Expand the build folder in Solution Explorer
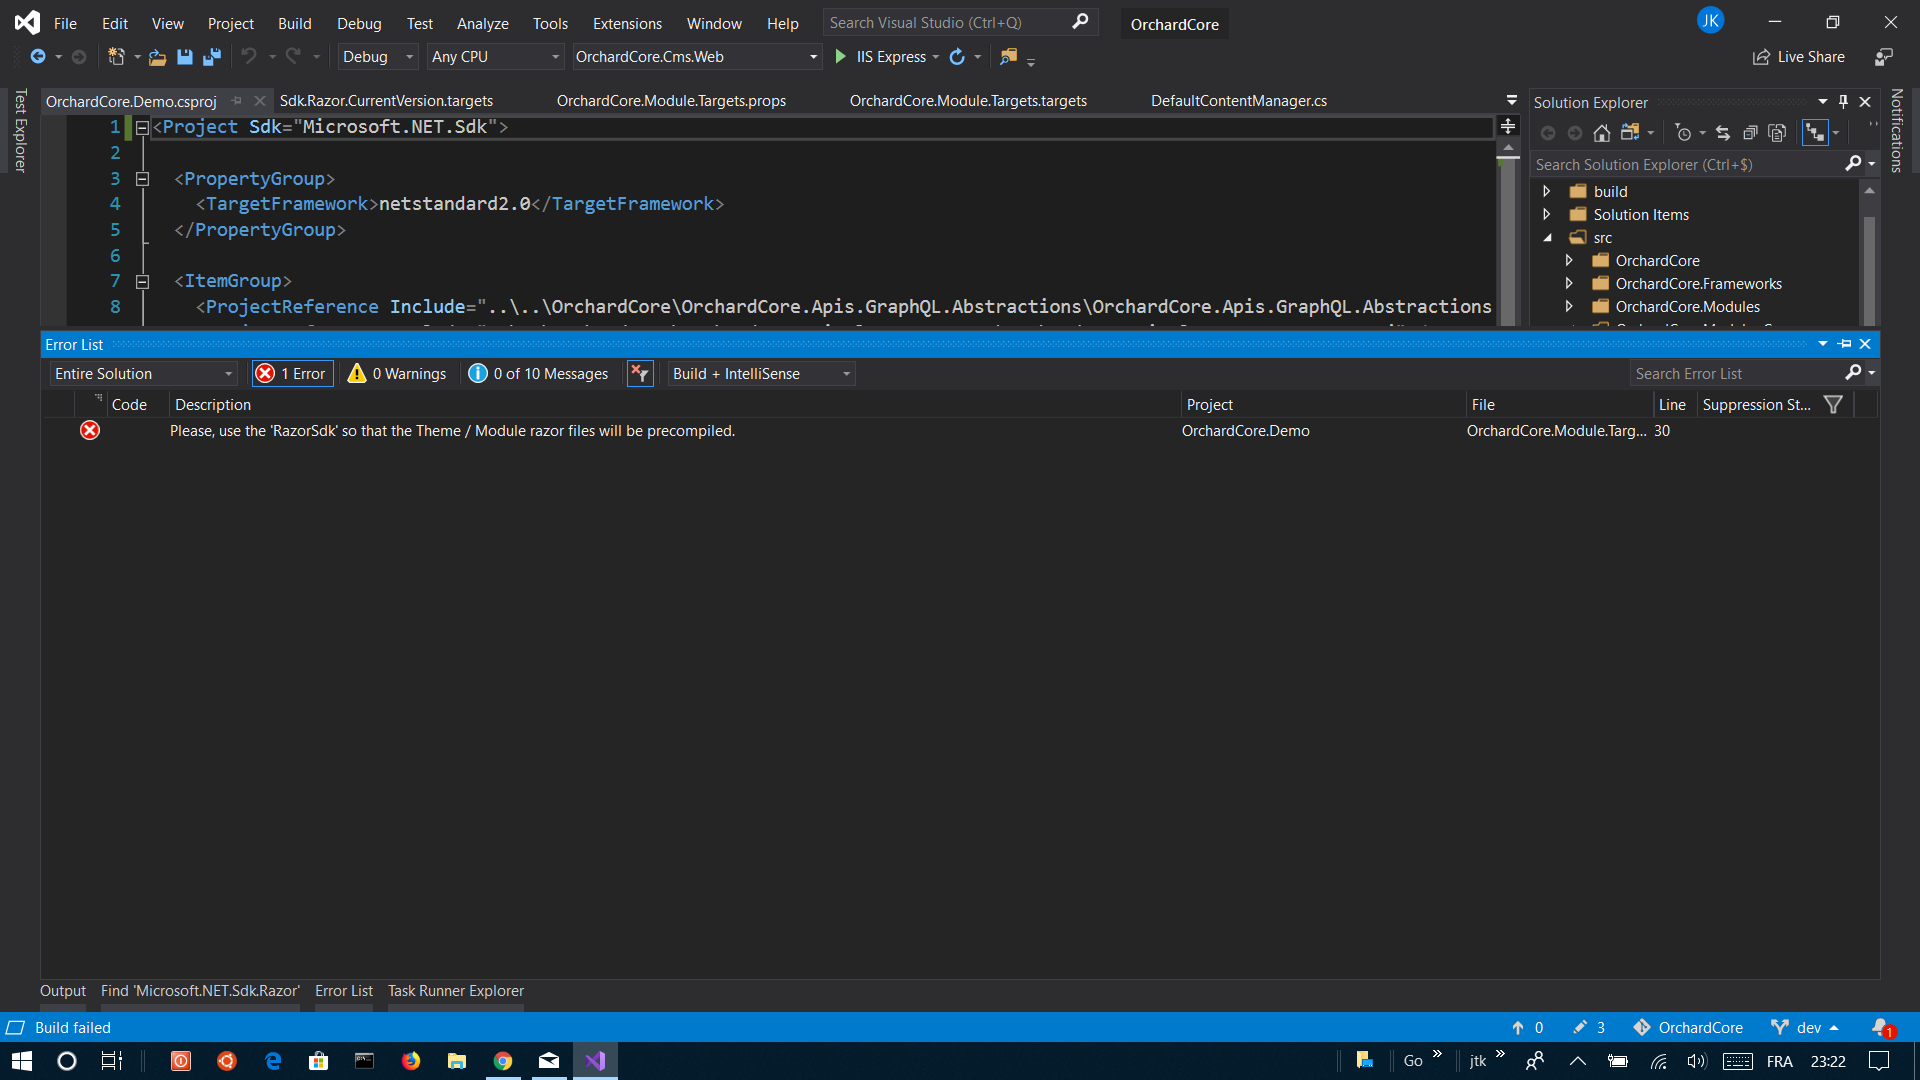 click(1547, 191)
